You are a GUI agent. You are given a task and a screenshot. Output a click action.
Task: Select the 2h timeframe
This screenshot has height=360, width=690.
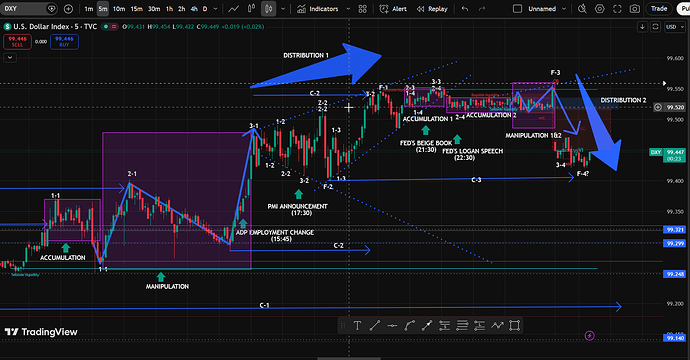point(181,9)
